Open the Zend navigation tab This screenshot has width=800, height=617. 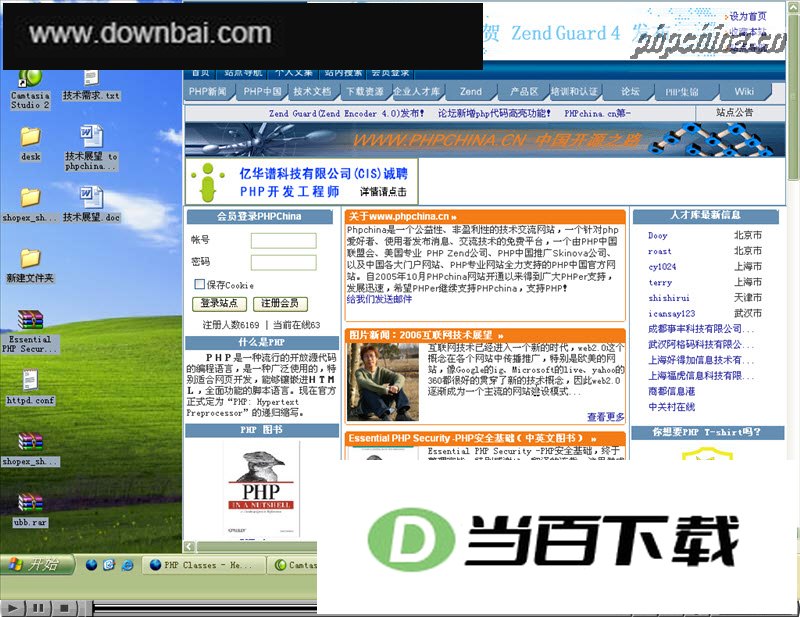(470, 92)
